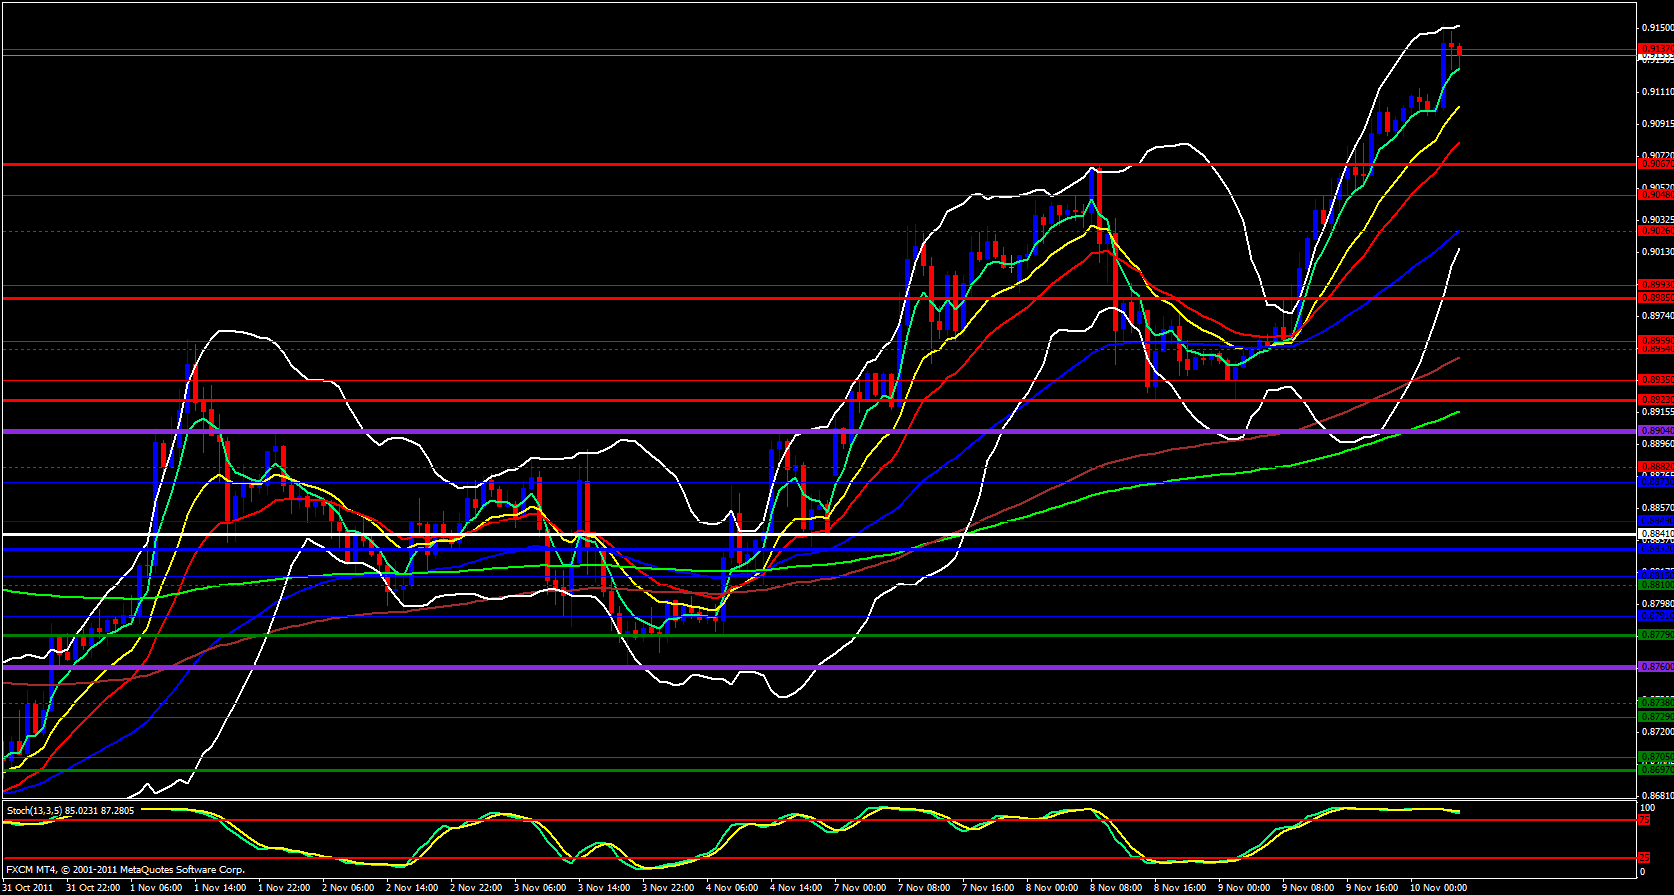Viewport: 1674px width, 895px height.
Task: Select the red 0.90670 price level tag
Action: point(1656,164)
